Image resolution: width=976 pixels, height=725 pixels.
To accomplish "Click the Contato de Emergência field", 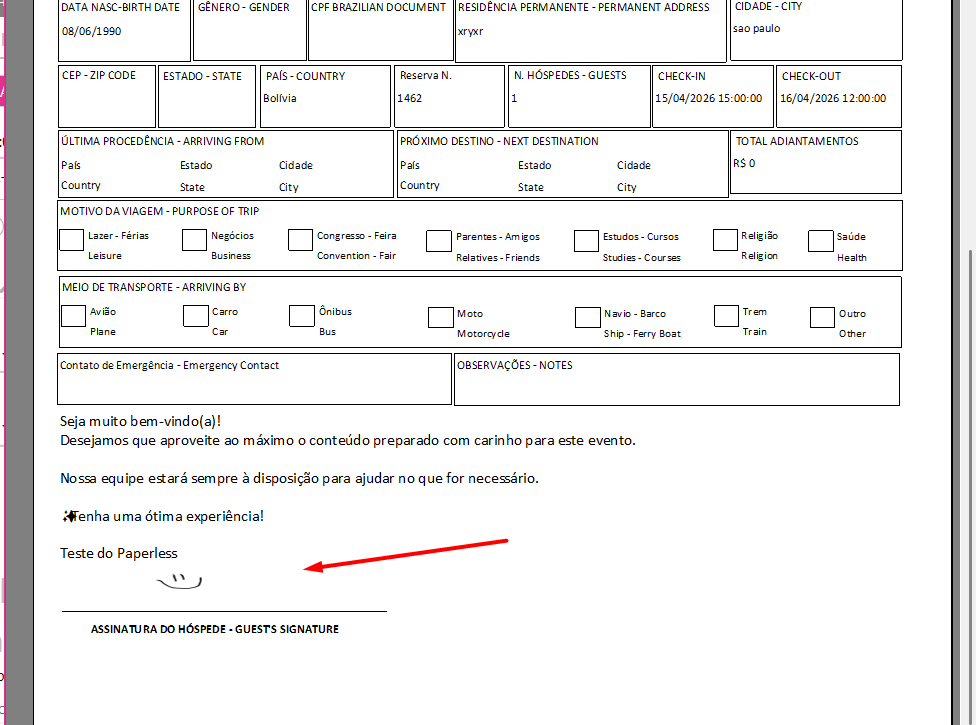I will pos(254,385).
